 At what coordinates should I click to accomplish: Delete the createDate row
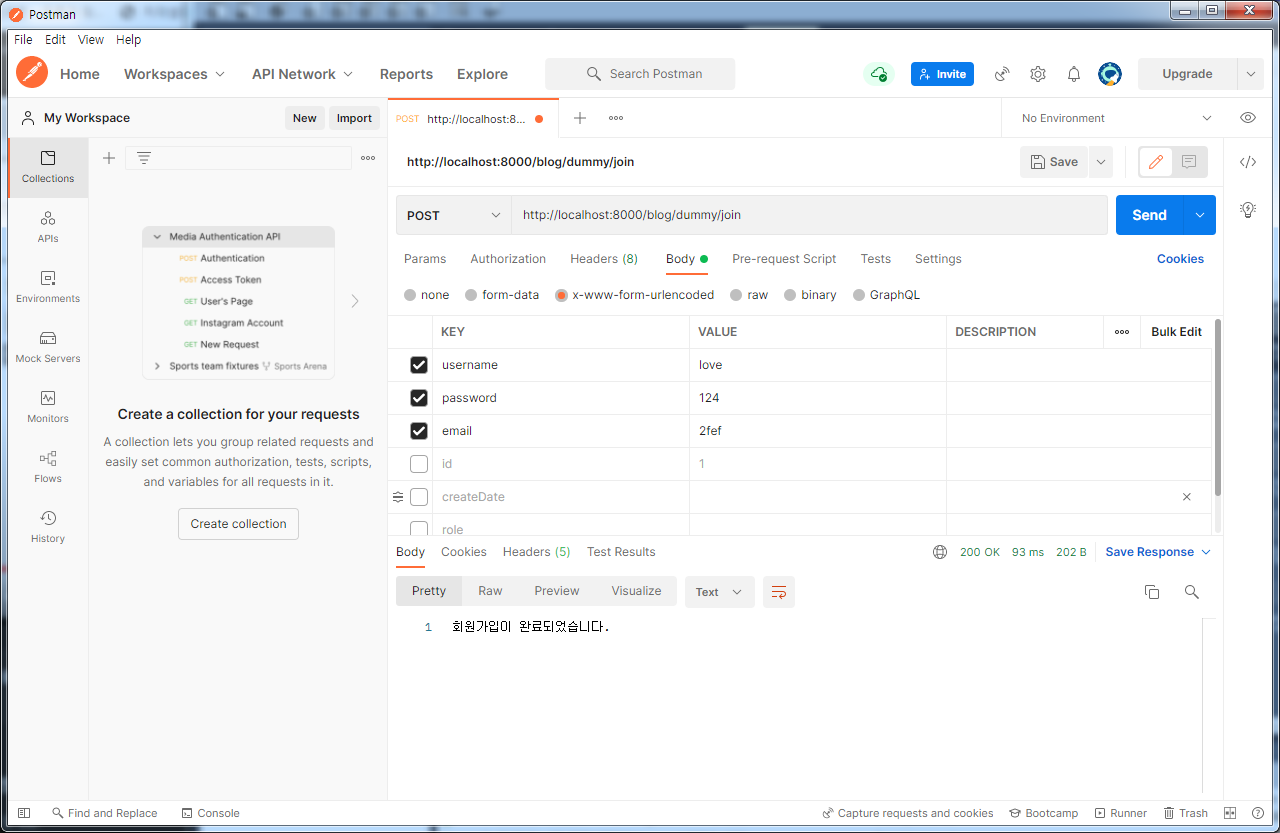pyautogui.click(x=1187, y=497)
